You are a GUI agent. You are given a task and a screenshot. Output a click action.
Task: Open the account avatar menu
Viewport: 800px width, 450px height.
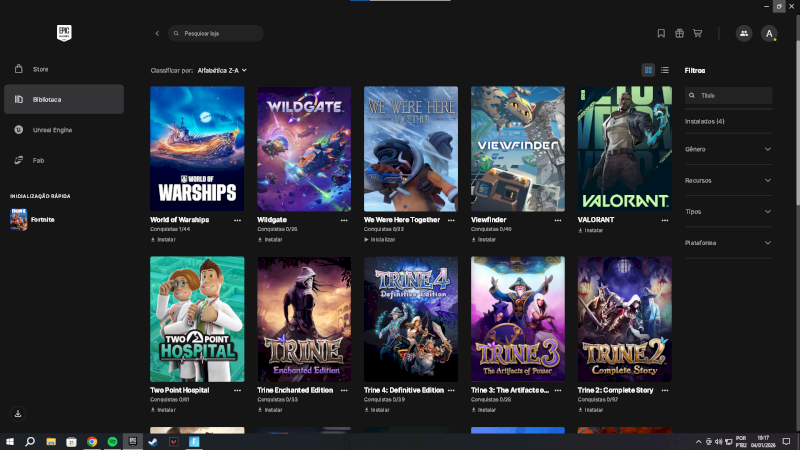tap(769, 33)
